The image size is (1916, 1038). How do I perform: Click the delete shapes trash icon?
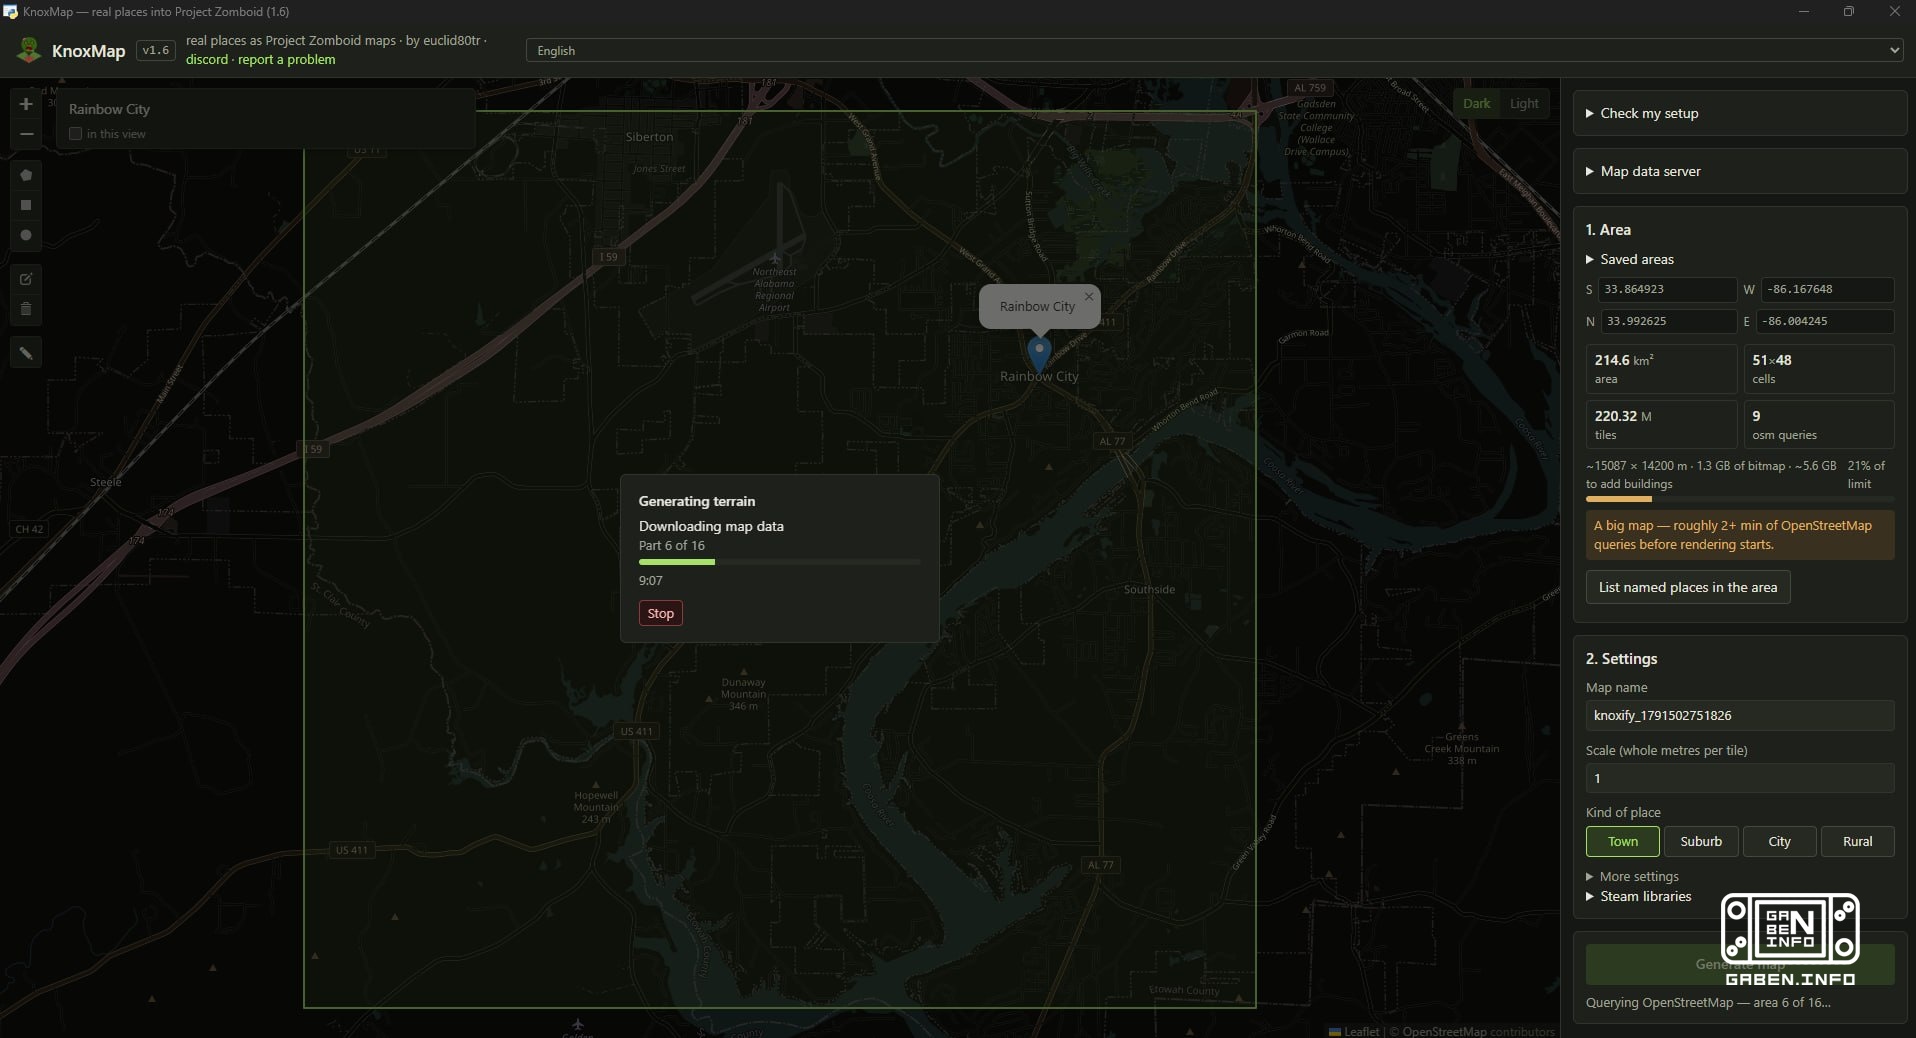pos(26,309)
